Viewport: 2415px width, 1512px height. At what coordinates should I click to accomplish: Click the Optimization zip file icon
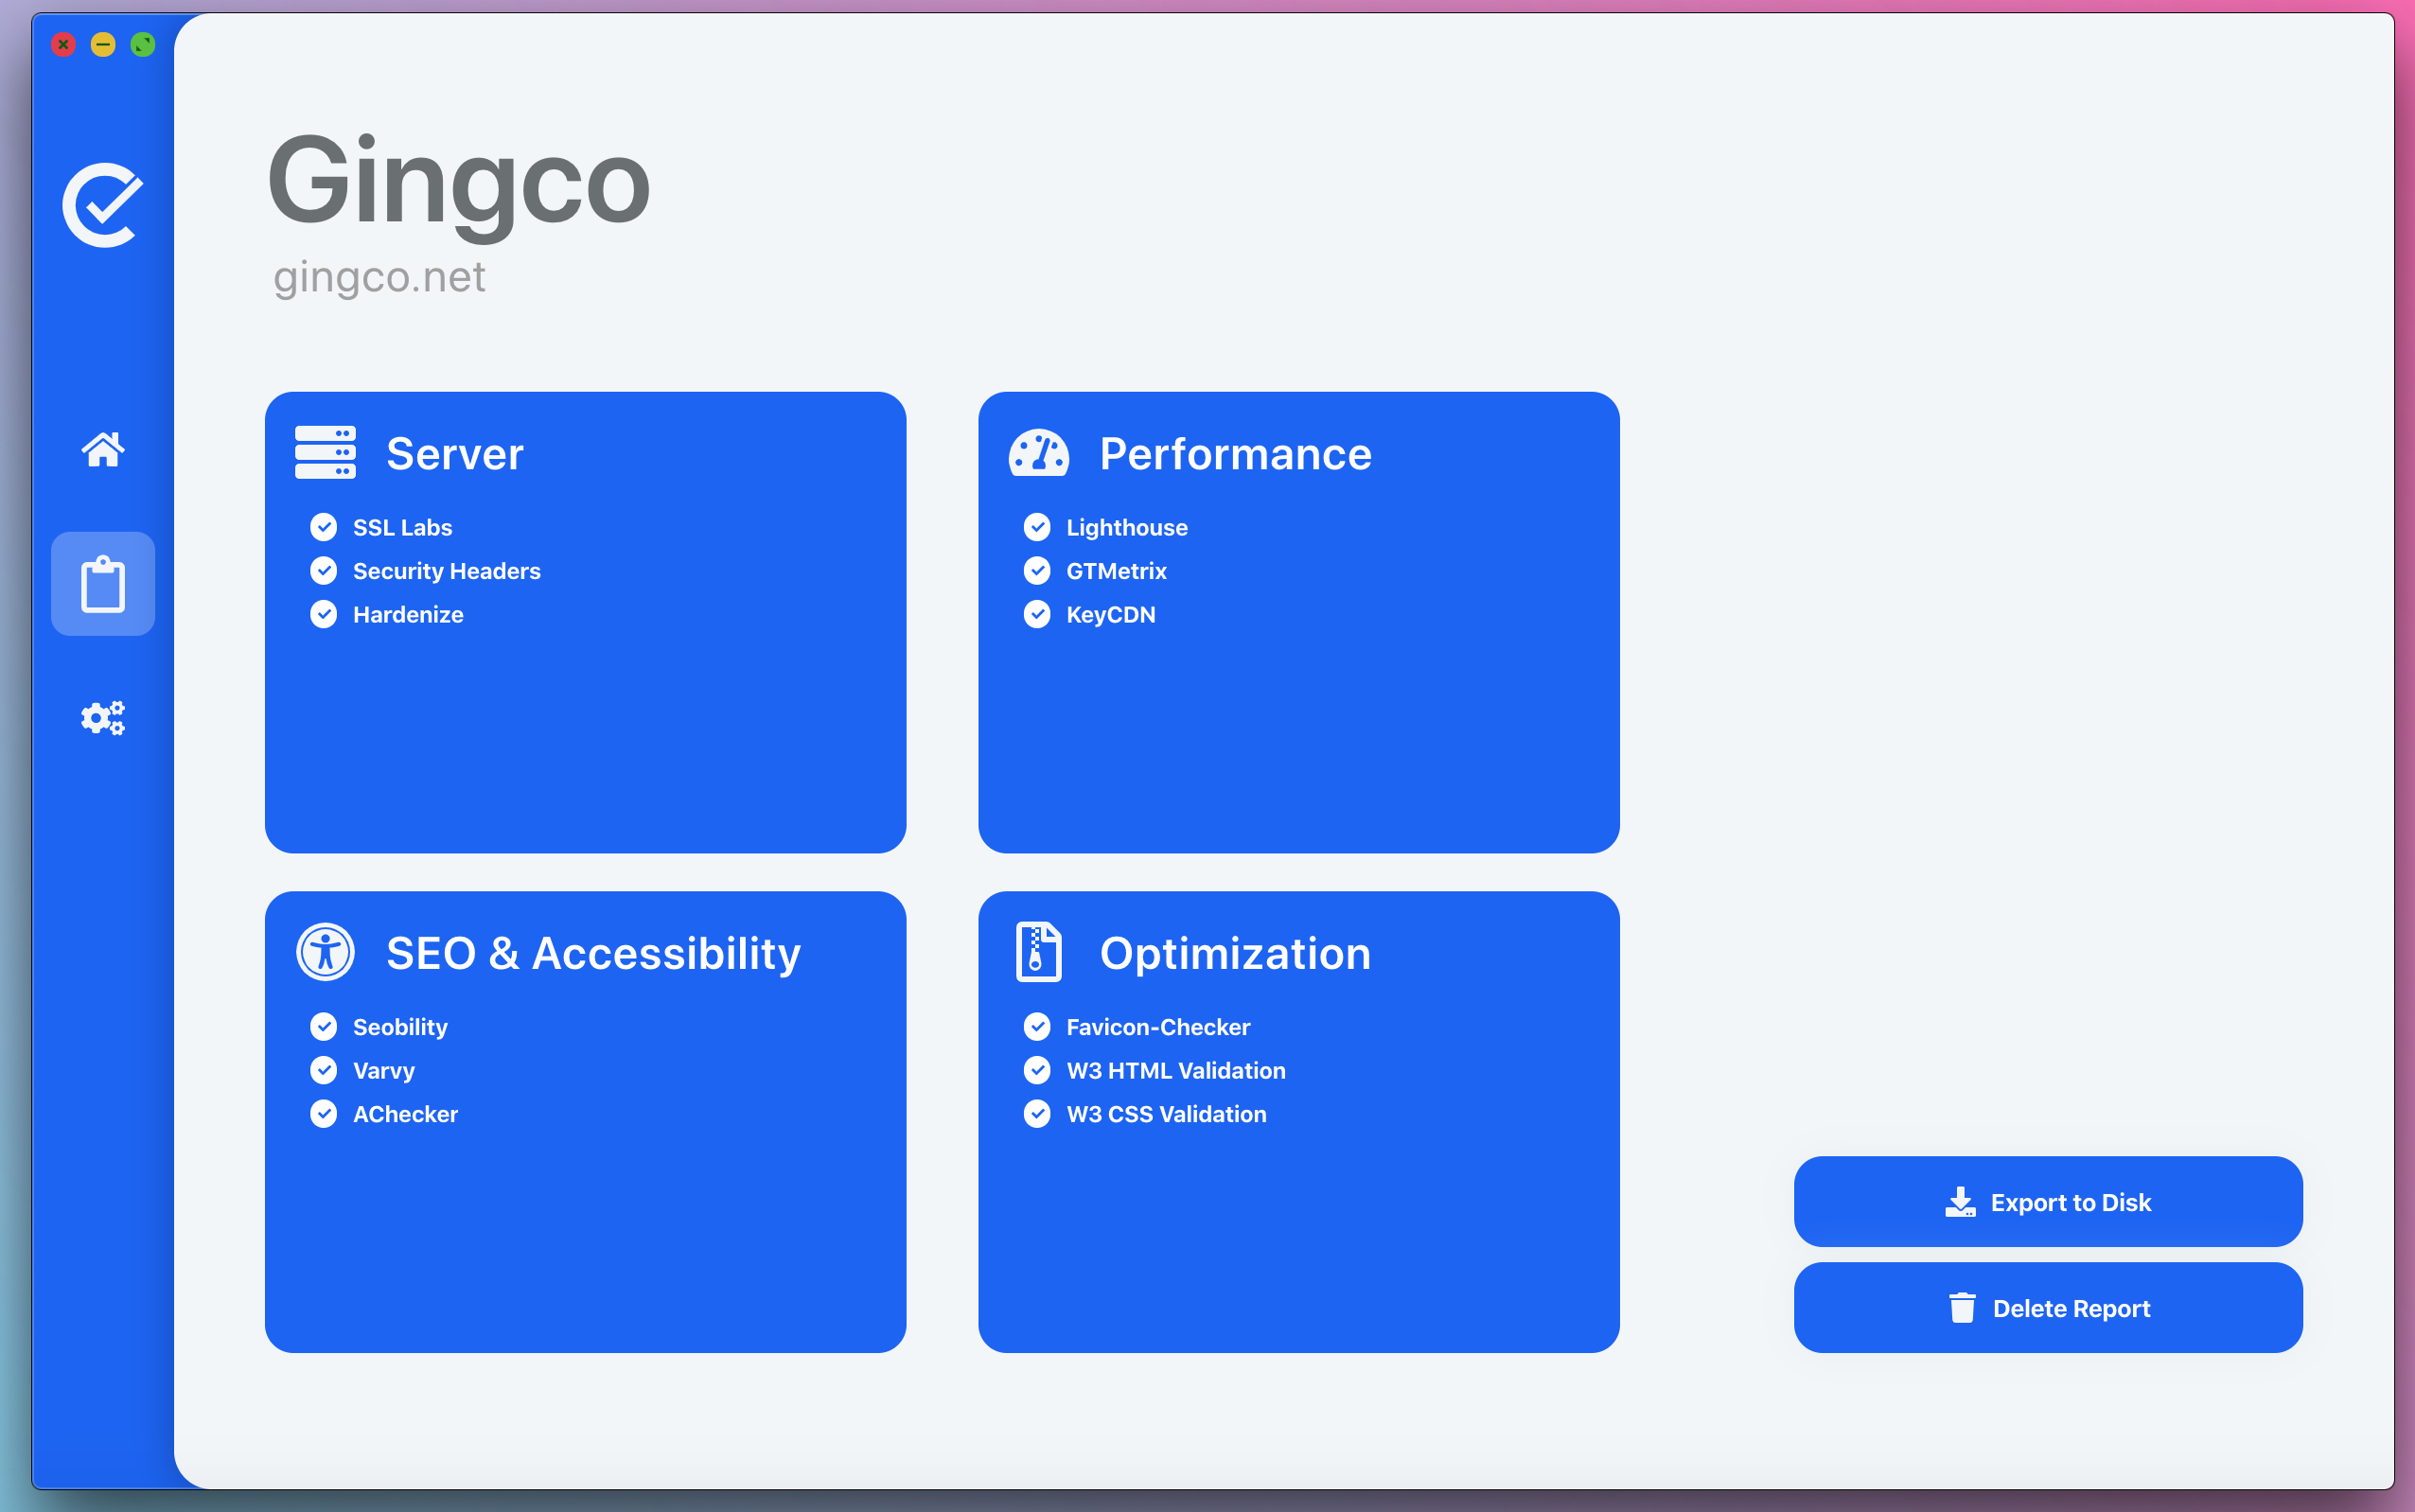1038,952
